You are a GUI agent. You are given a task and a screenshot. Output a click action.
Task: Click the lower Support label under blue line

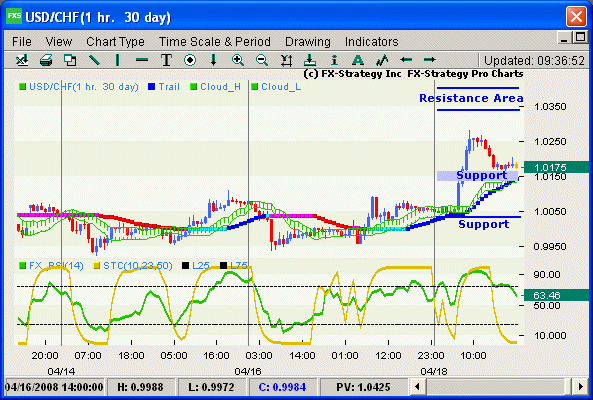[483, 224]
